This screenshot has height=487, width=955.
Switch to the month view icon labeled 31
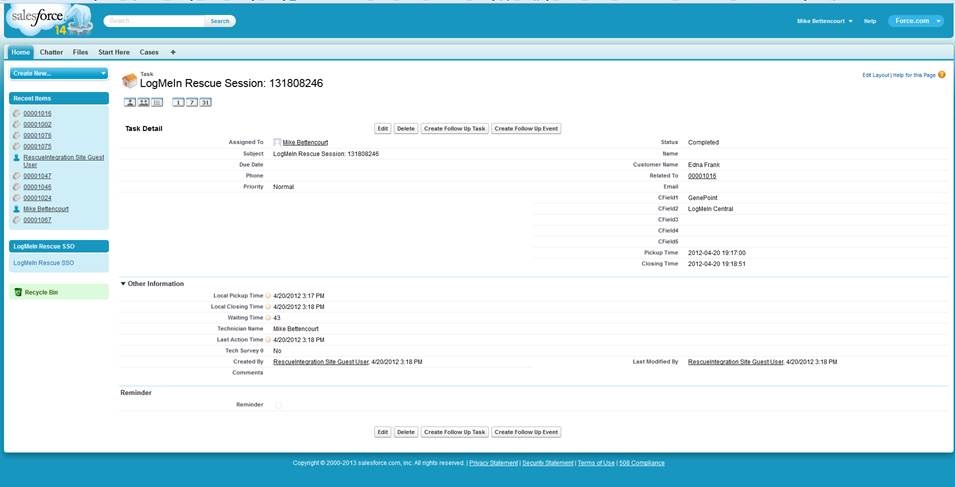tap(205, 102)
